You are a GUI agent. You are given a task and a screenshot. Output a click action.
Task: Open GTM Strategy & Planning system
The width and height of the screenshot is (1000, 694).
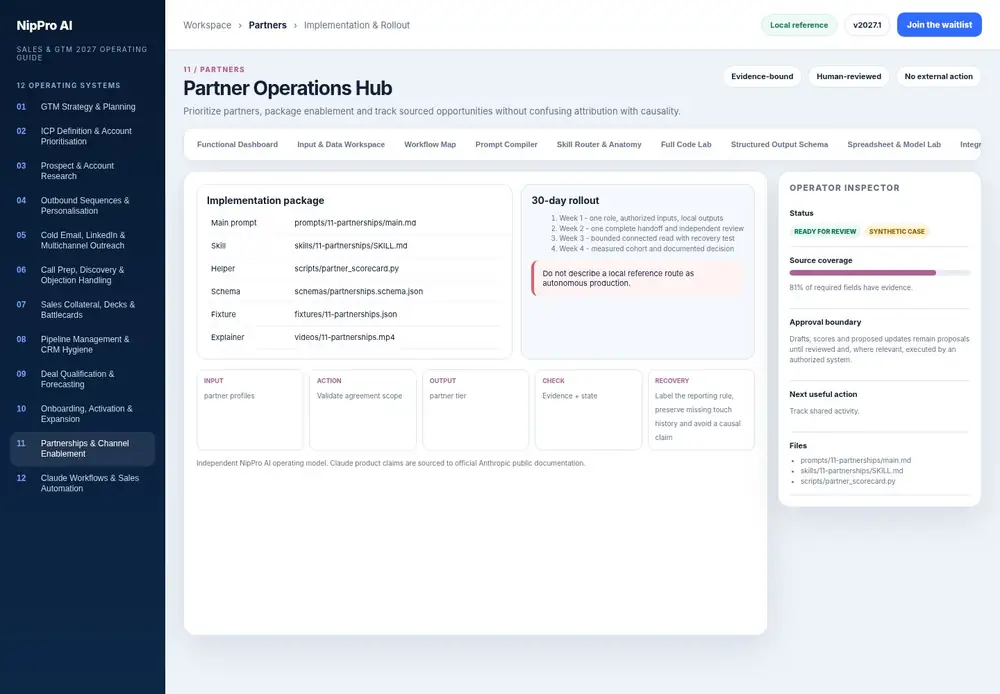(82, 107)
